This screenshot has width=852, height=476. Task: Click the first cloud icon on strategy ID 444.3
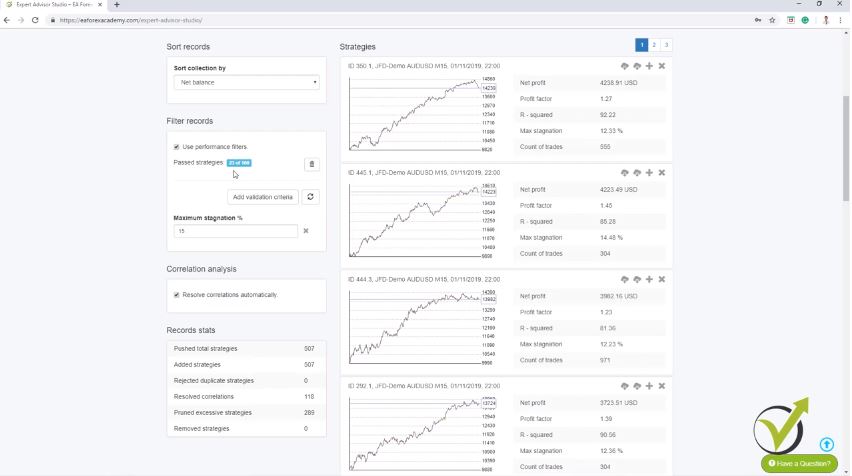624,280
